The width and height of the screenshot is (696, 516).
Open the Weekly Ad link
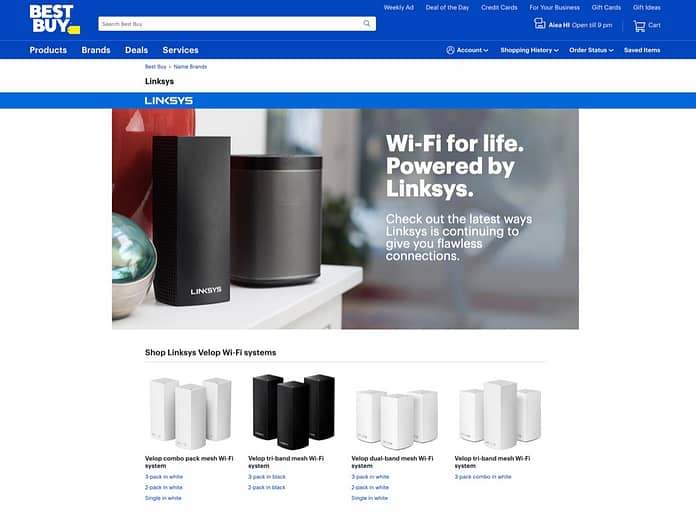click(399, 8)
